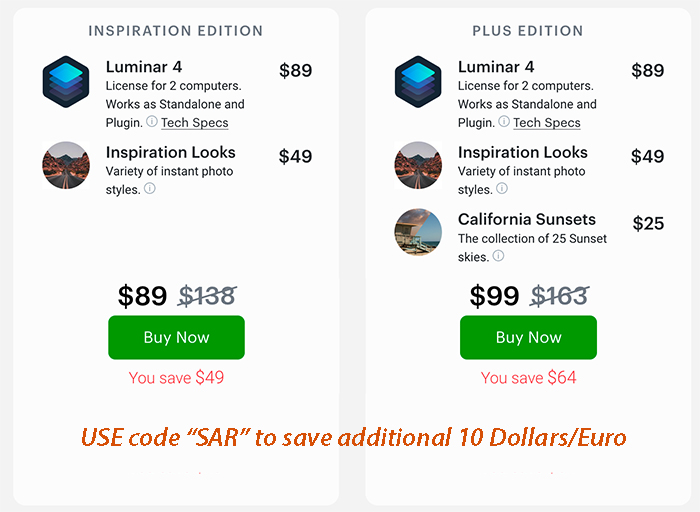Show info for Inspiration Looks styles in Plus Edition
This screenshot has height=512, width=700.
pyautogui.click(x=502, y=188)
